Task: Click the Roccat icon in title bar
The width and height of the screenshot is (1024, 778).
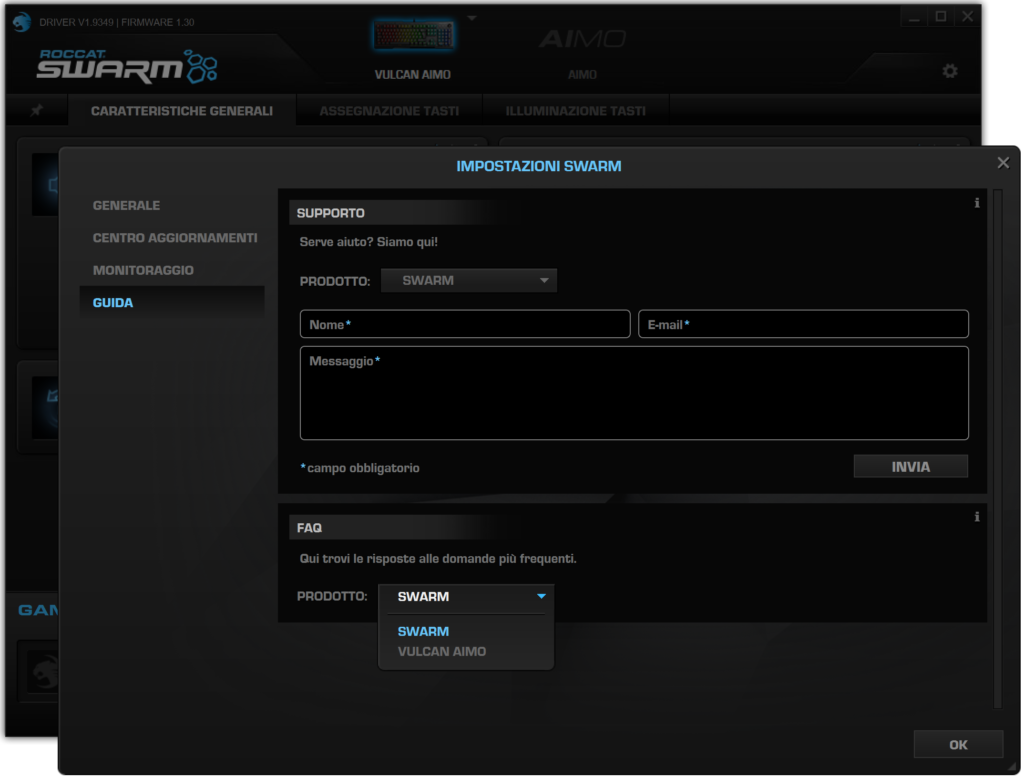Action: click(22, 22)
